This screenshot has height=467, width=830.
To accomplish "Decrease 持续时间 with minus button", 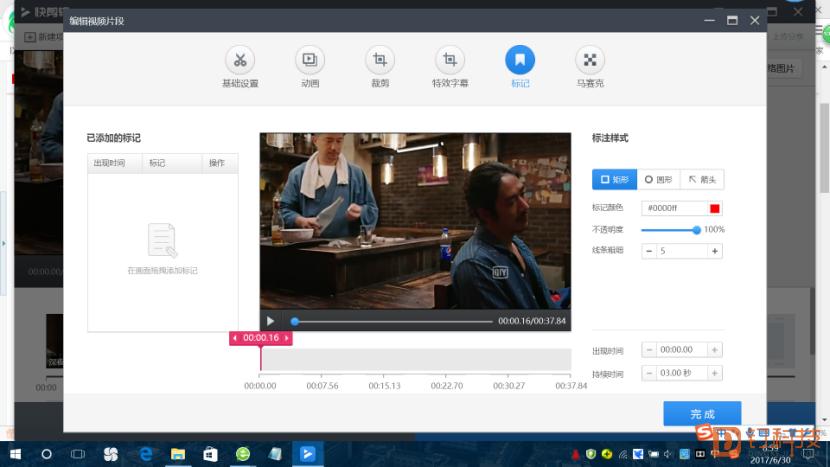I will [x=649, y=373].
